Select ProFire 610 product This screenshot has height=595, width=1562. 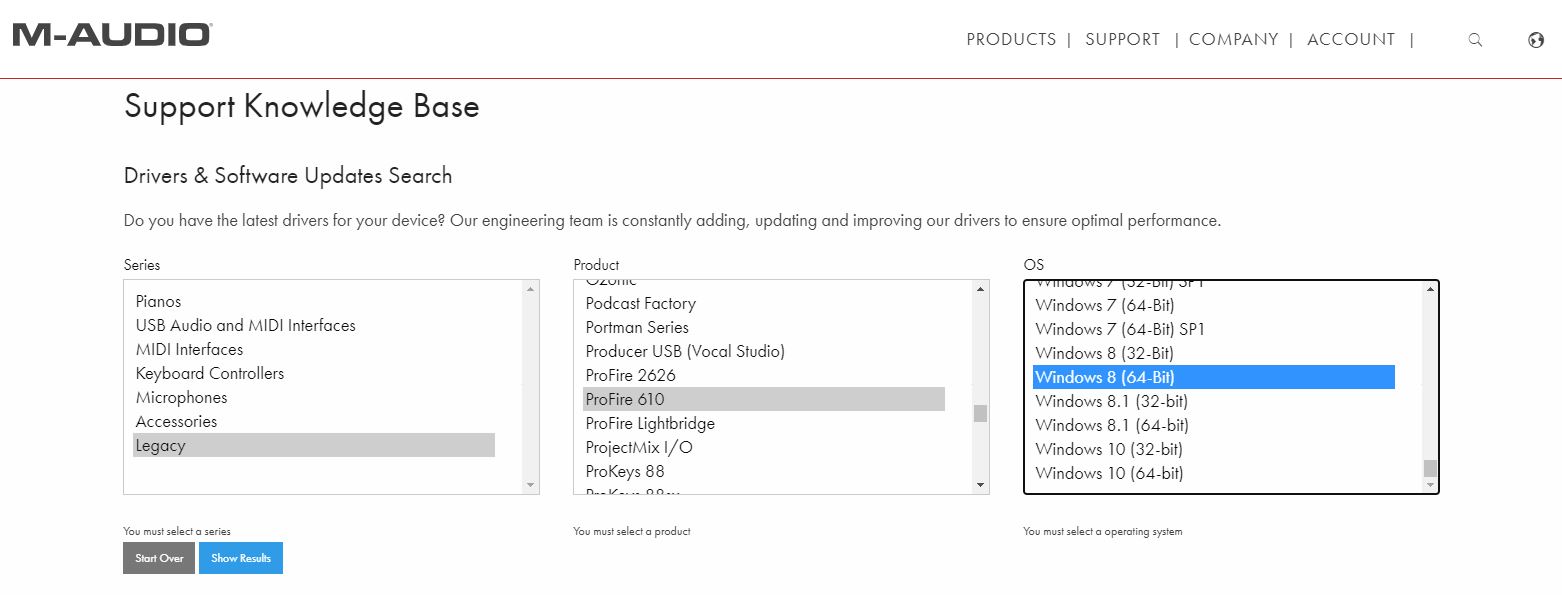[x=764, y=399]
